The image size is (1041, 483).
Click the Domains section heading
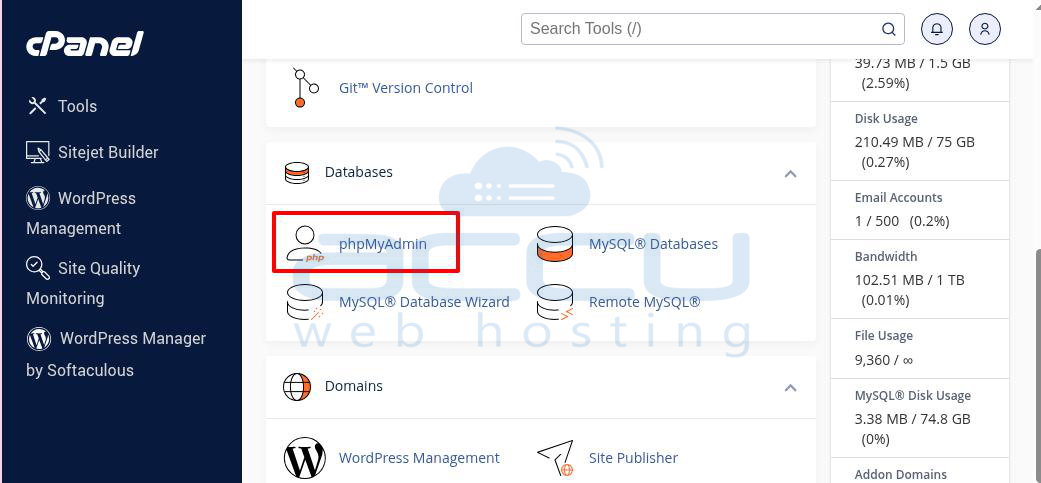pos(354,386)
